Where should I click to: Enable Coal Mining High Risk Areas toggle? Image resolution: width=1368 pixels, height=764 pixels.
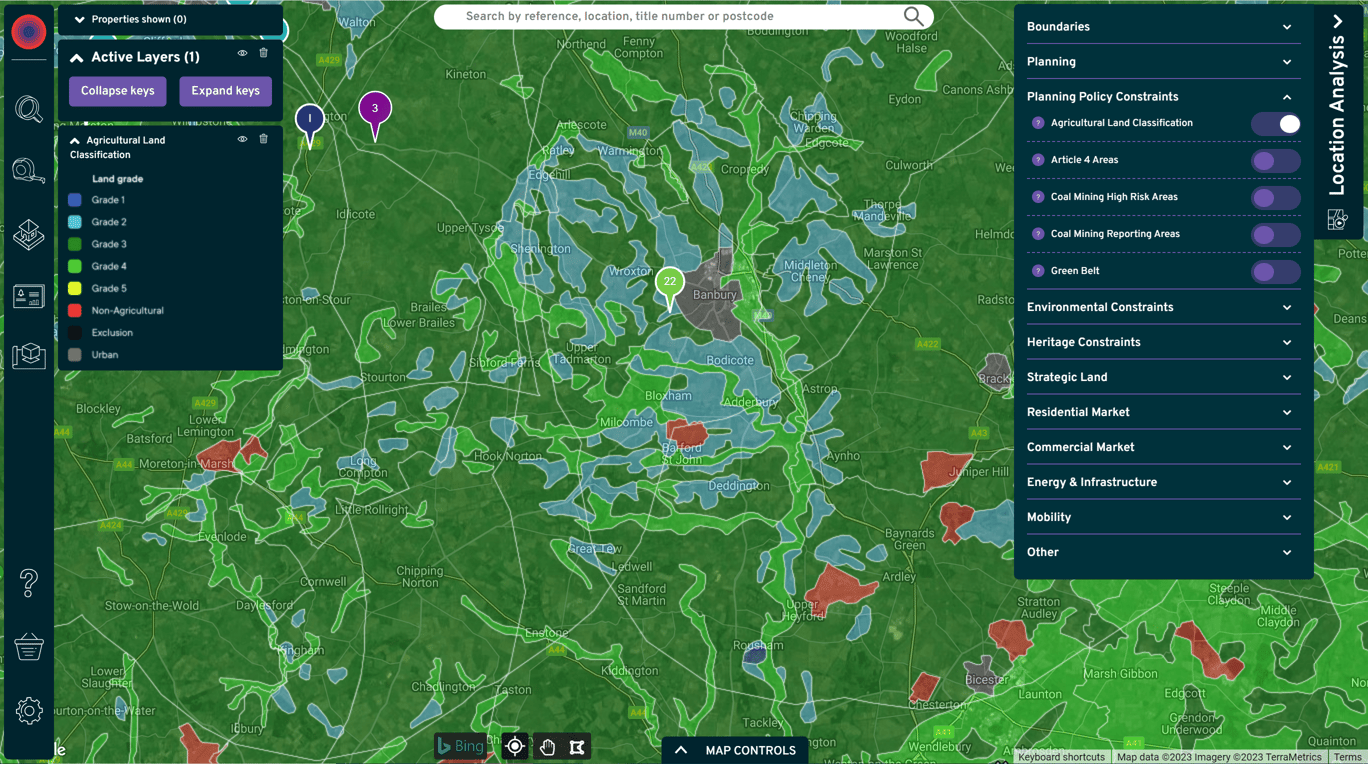(x=1276, y=198)
